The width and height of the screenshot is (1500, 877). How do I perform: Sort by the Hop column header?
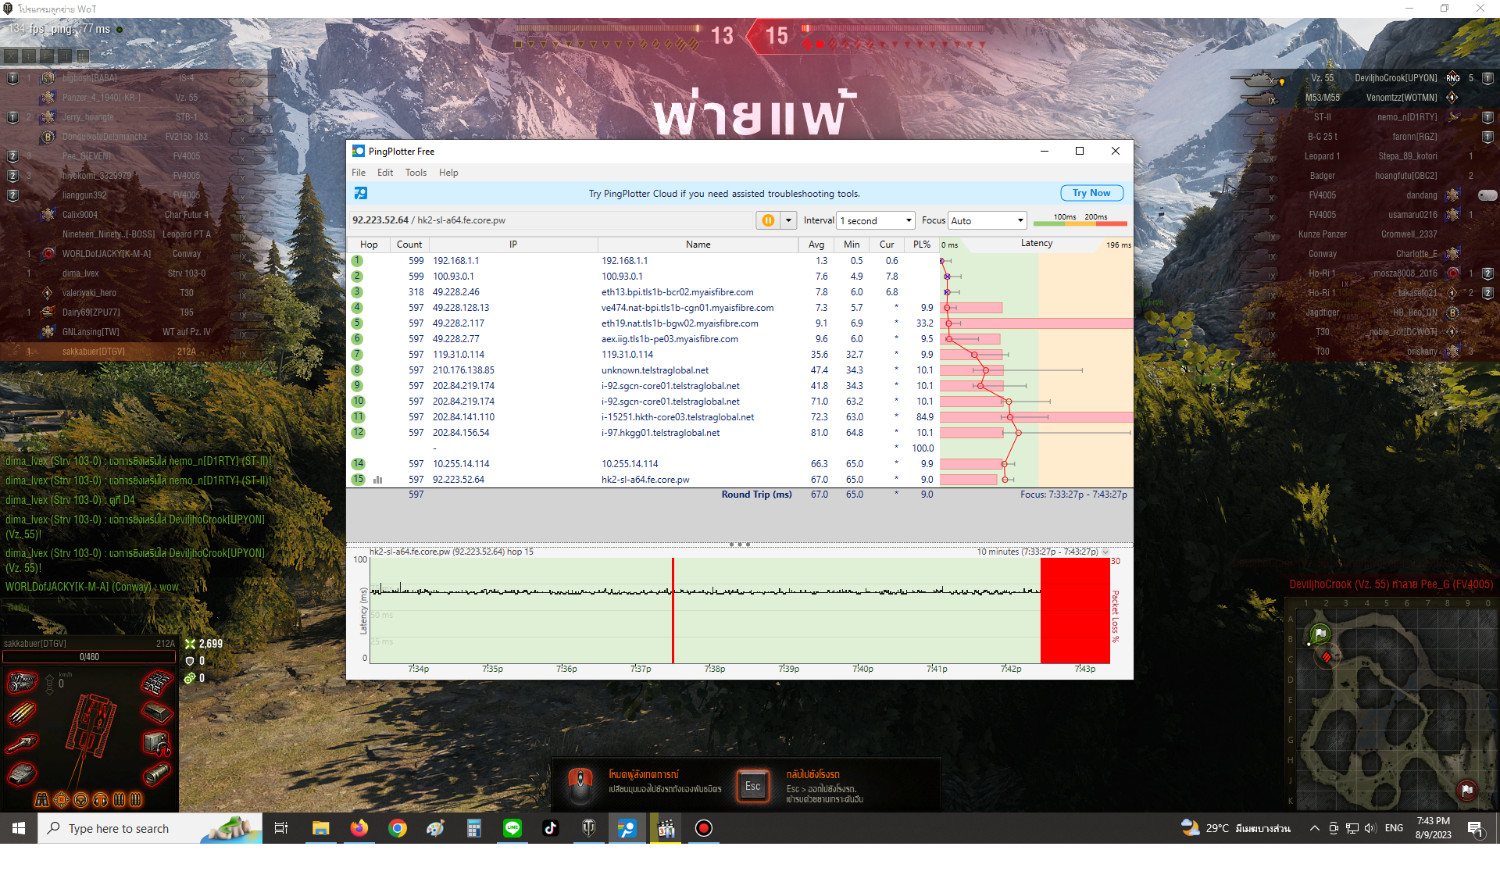(x=369, y=244)
